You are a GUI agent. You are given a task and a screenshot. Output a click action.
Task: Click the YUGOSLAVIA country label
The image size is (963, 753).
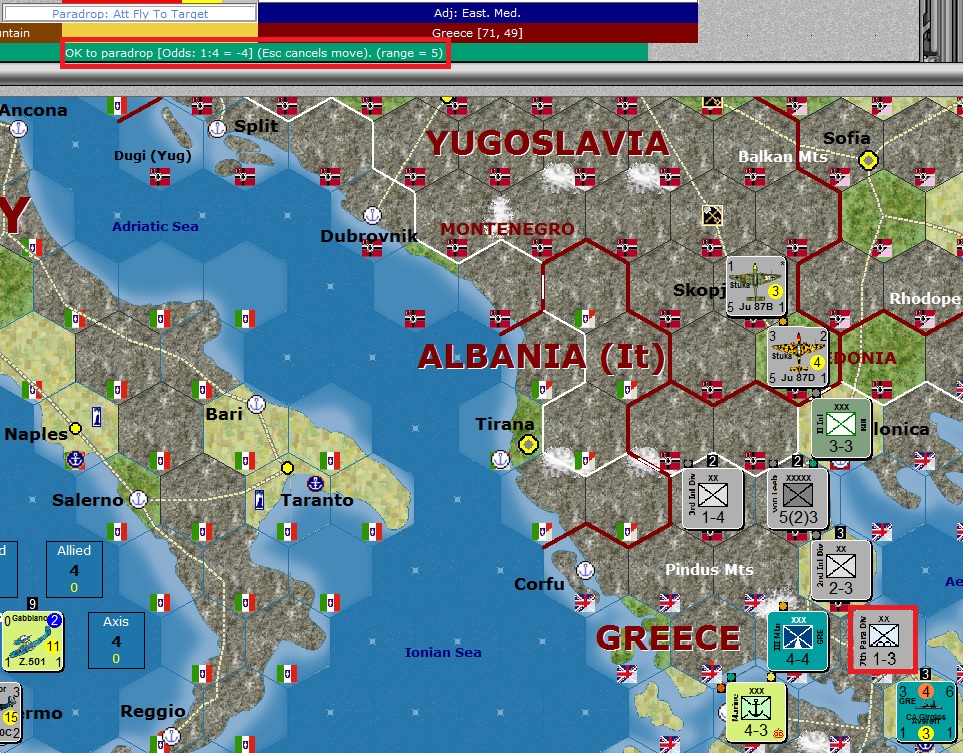547,143
